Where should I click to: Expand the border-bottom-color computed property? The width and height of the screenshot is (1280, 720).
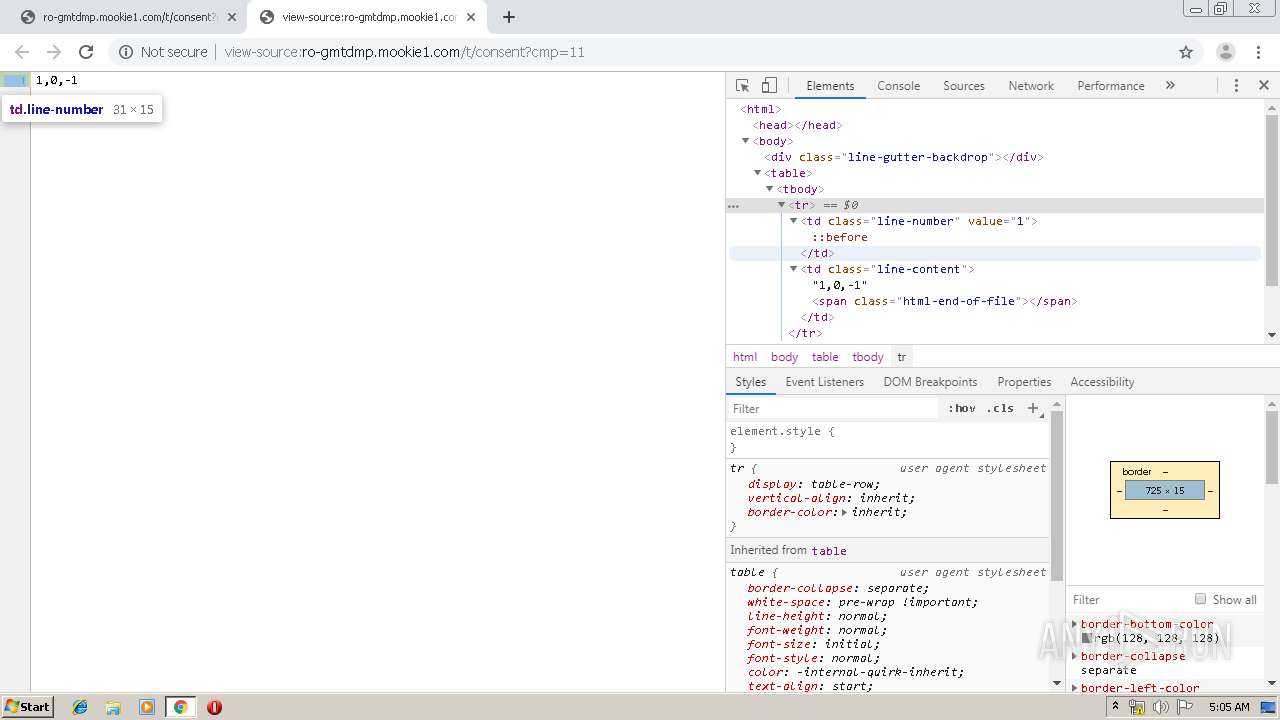coord(1075,624)
